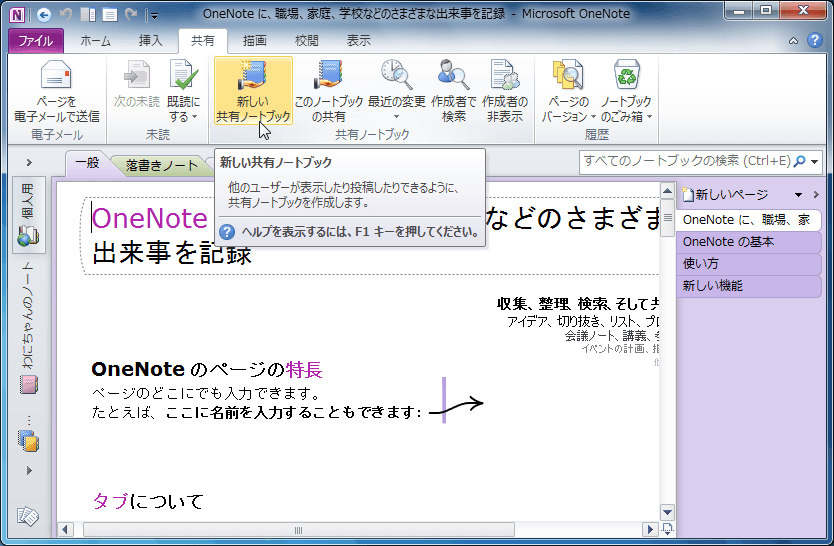The width and height of the screenshot is (834, 546).
Task: Click page title '出来事を記録'
Action: click(171, 253)
